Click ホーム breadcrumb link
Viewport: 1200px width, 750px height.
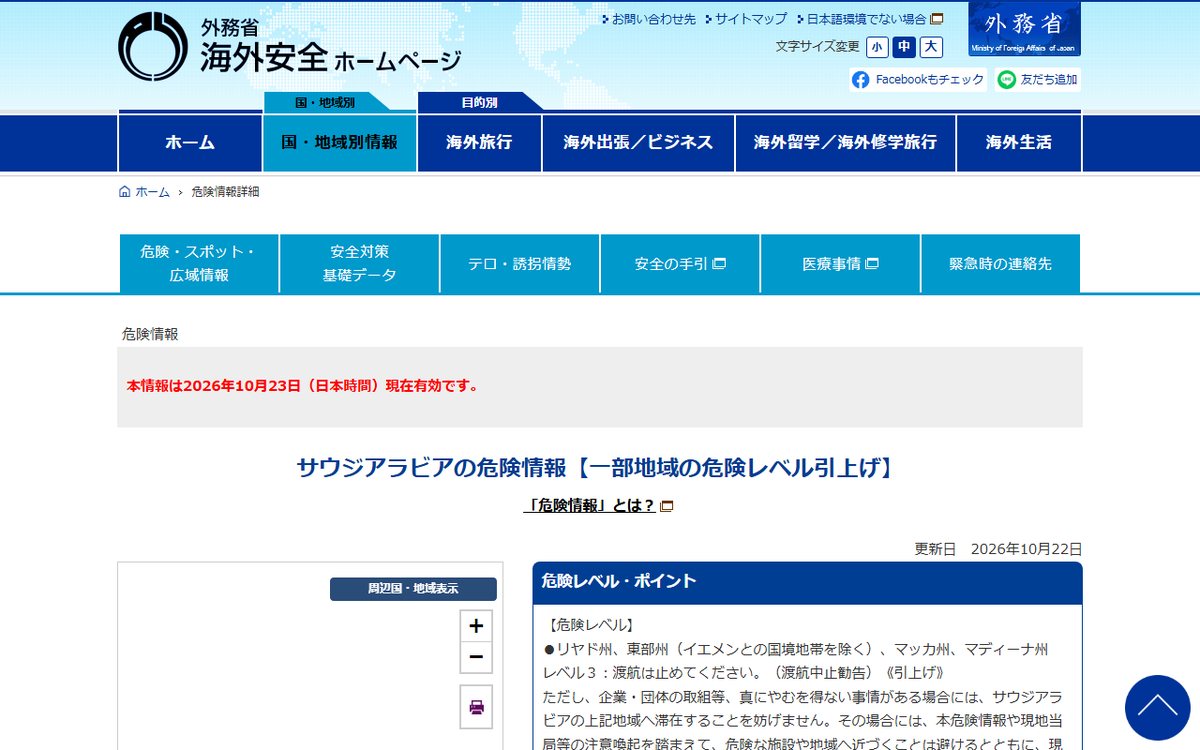[x=153, y=192]
